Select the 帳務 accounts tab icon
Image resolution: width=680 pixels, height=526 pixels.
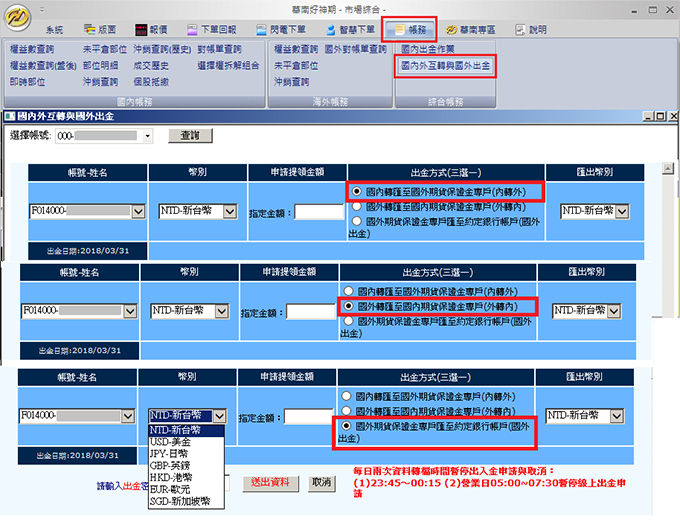pyautogui.click(x=399, y=29)
